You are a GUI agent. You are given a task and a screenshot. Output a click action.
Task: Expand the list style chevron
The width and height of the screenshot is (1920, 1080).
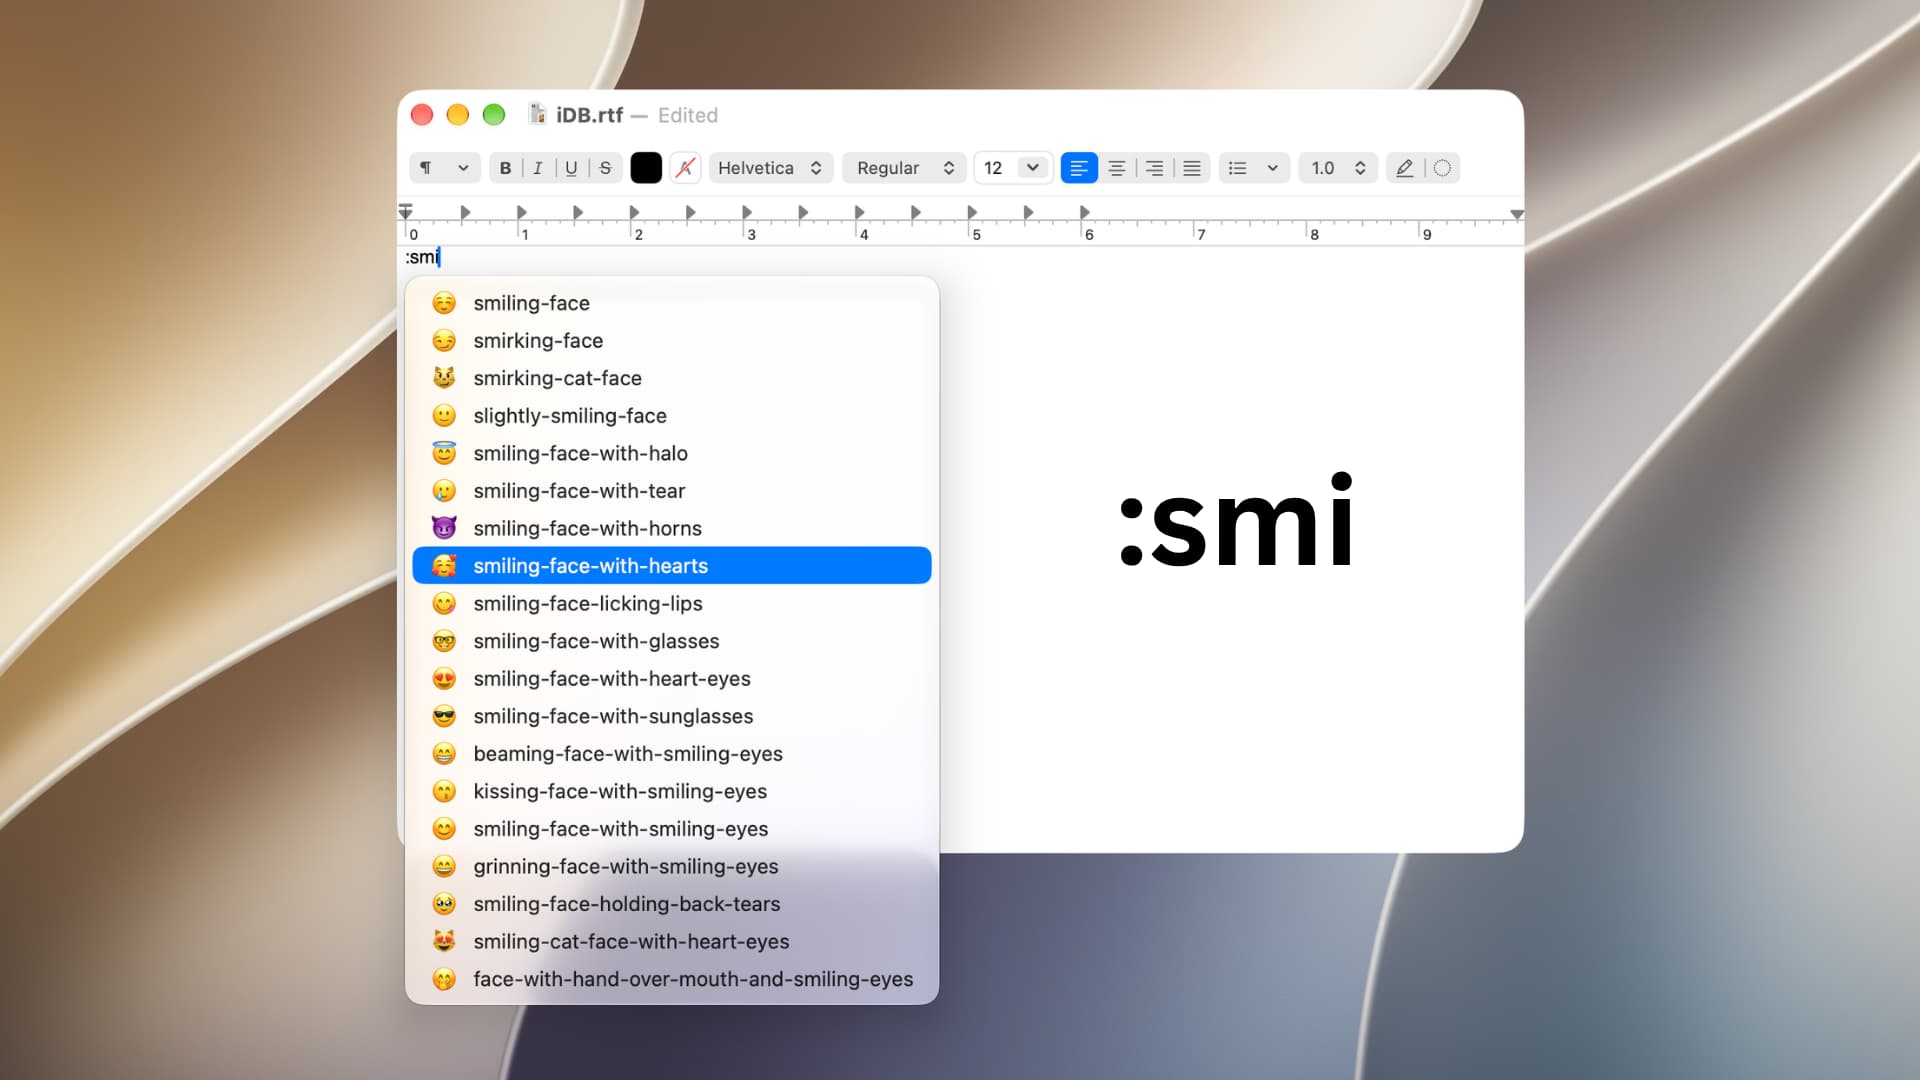pos(1272,168)
